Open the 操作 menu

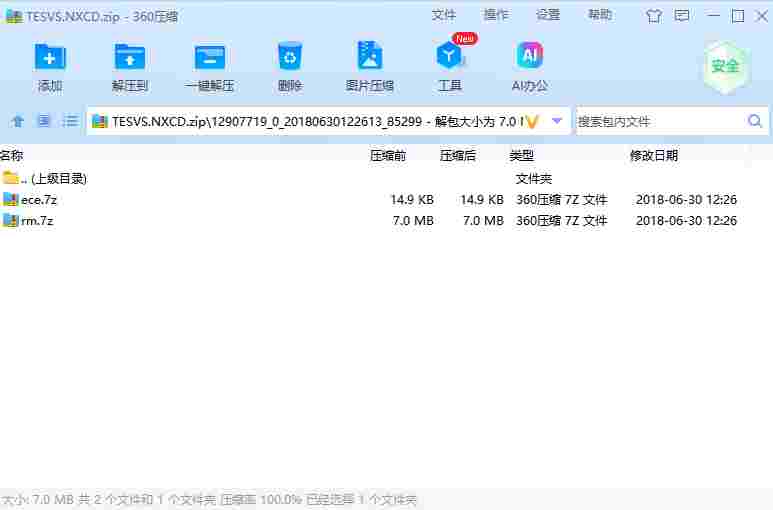496,15
